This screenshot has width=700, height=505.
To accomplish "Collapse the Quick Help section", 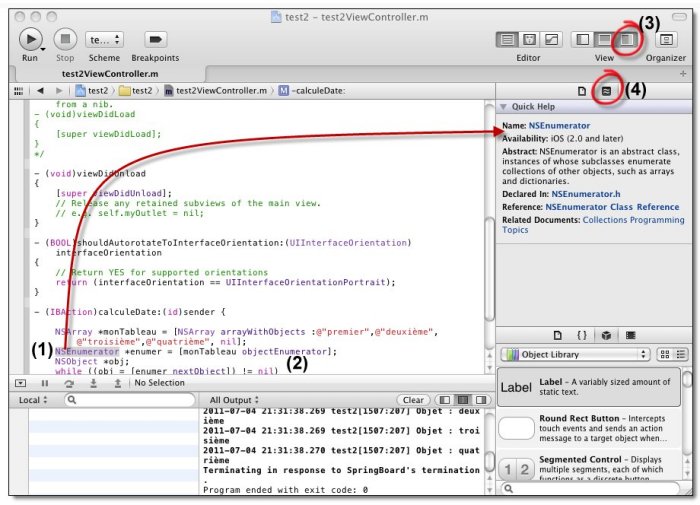I will (x=502, y=108).
